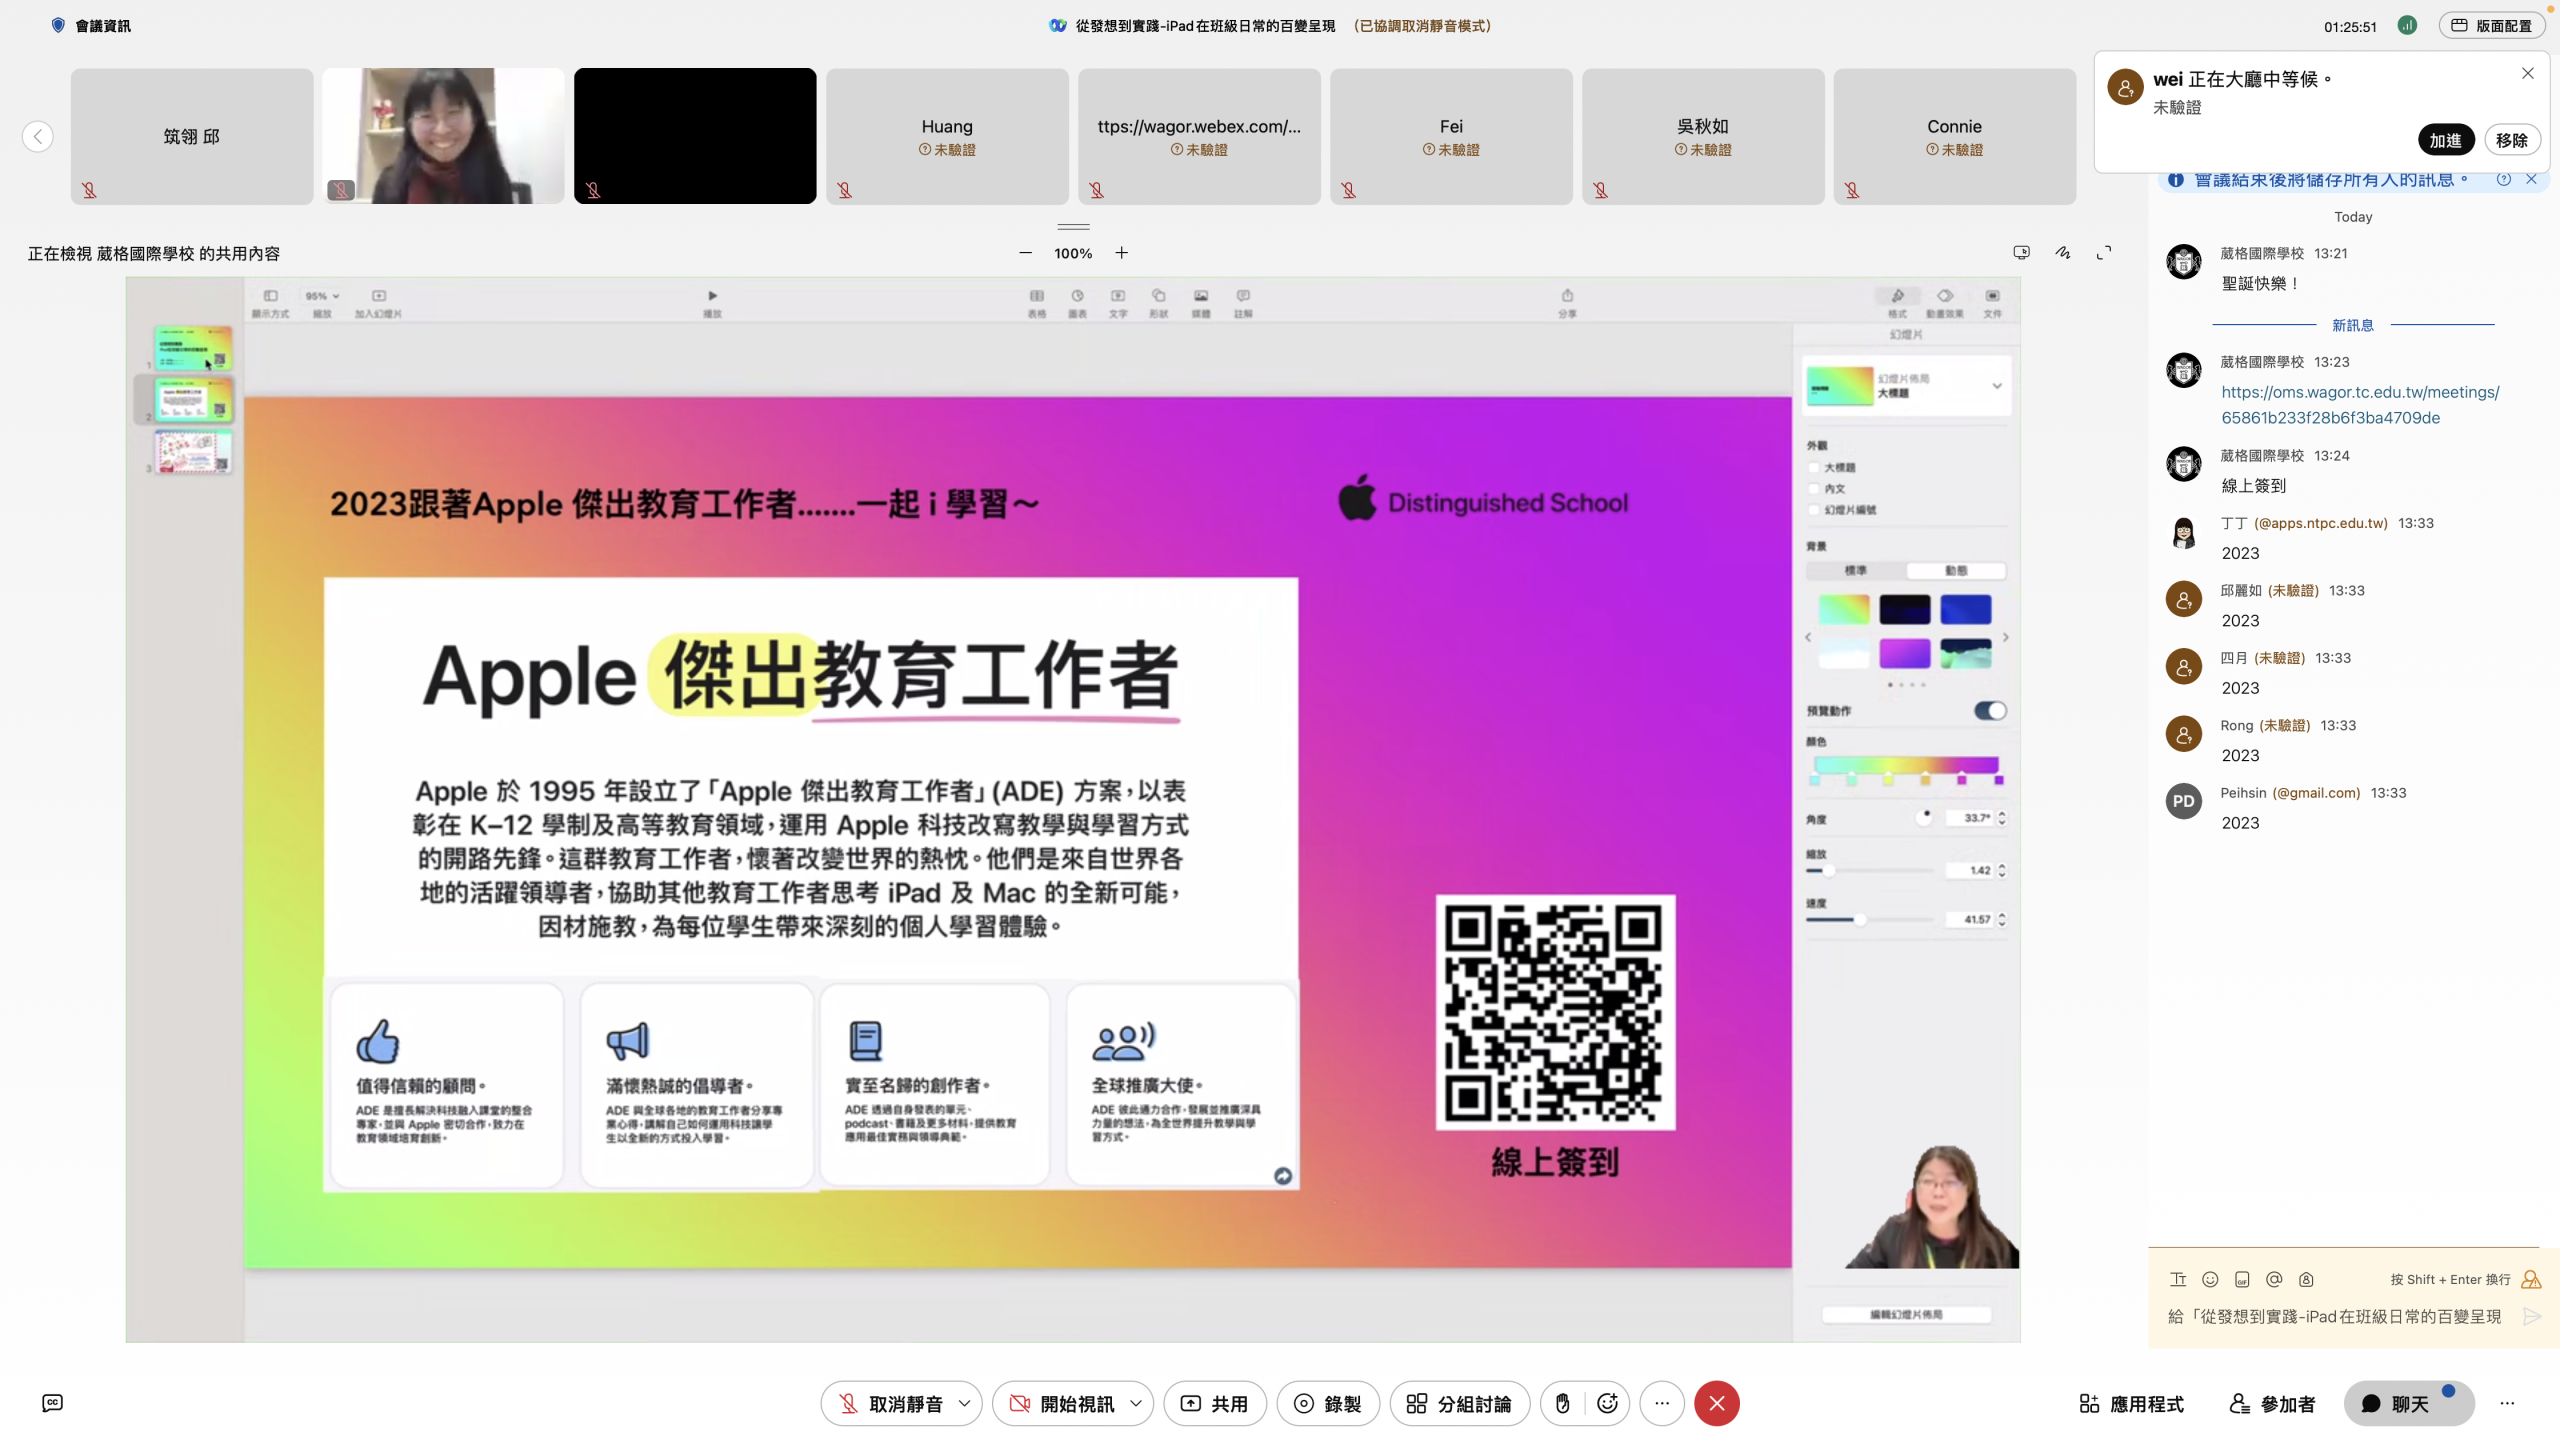Viewport: 2560px width, 1440px height.
Task: Click the raise hand icon
Action: 1562,1403
